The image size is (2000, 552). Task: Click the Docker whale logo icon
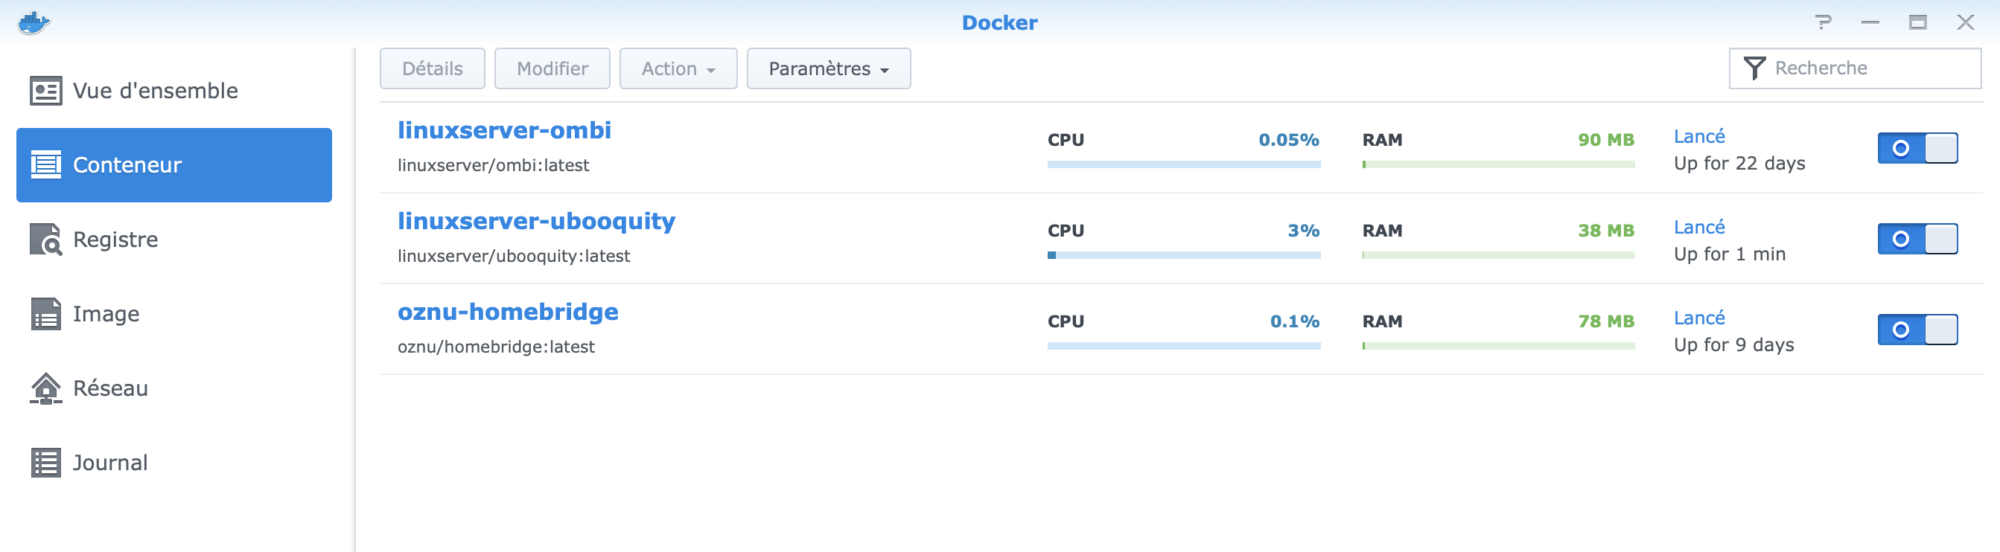click(x=34, y=22)
